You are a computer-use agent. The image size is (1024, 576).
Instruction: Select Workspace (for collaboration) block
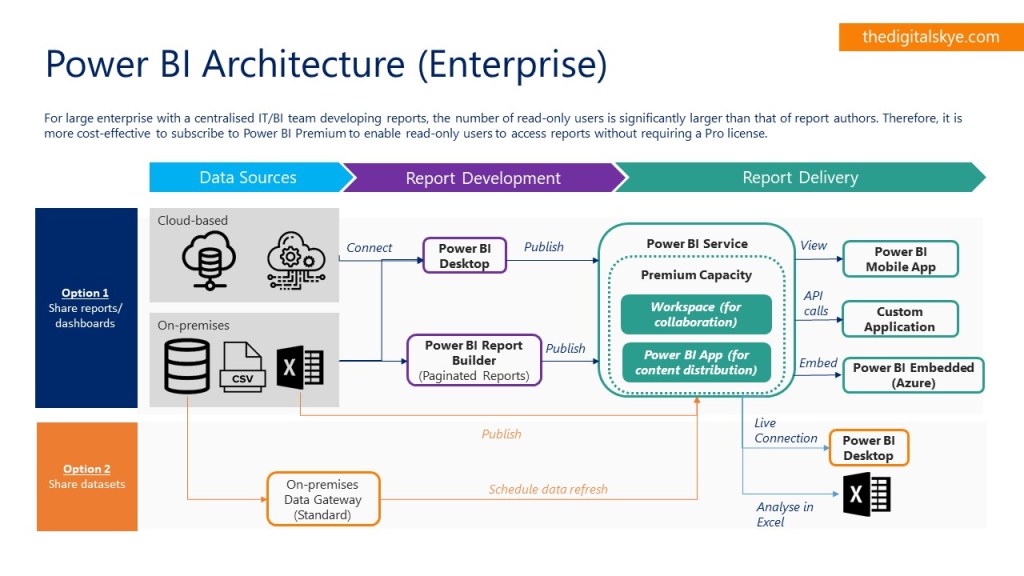click(x=696, y=314)
